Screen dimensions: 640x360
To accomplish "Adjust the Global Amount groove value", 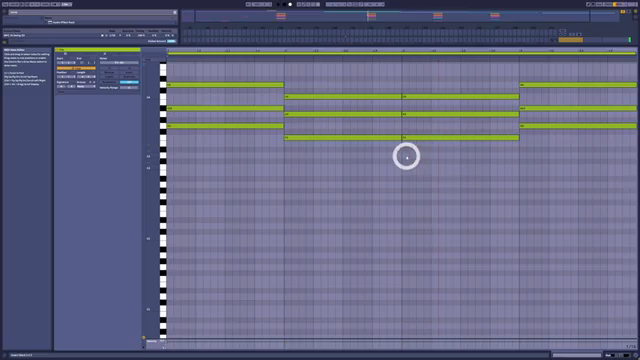I will (171, 41).
